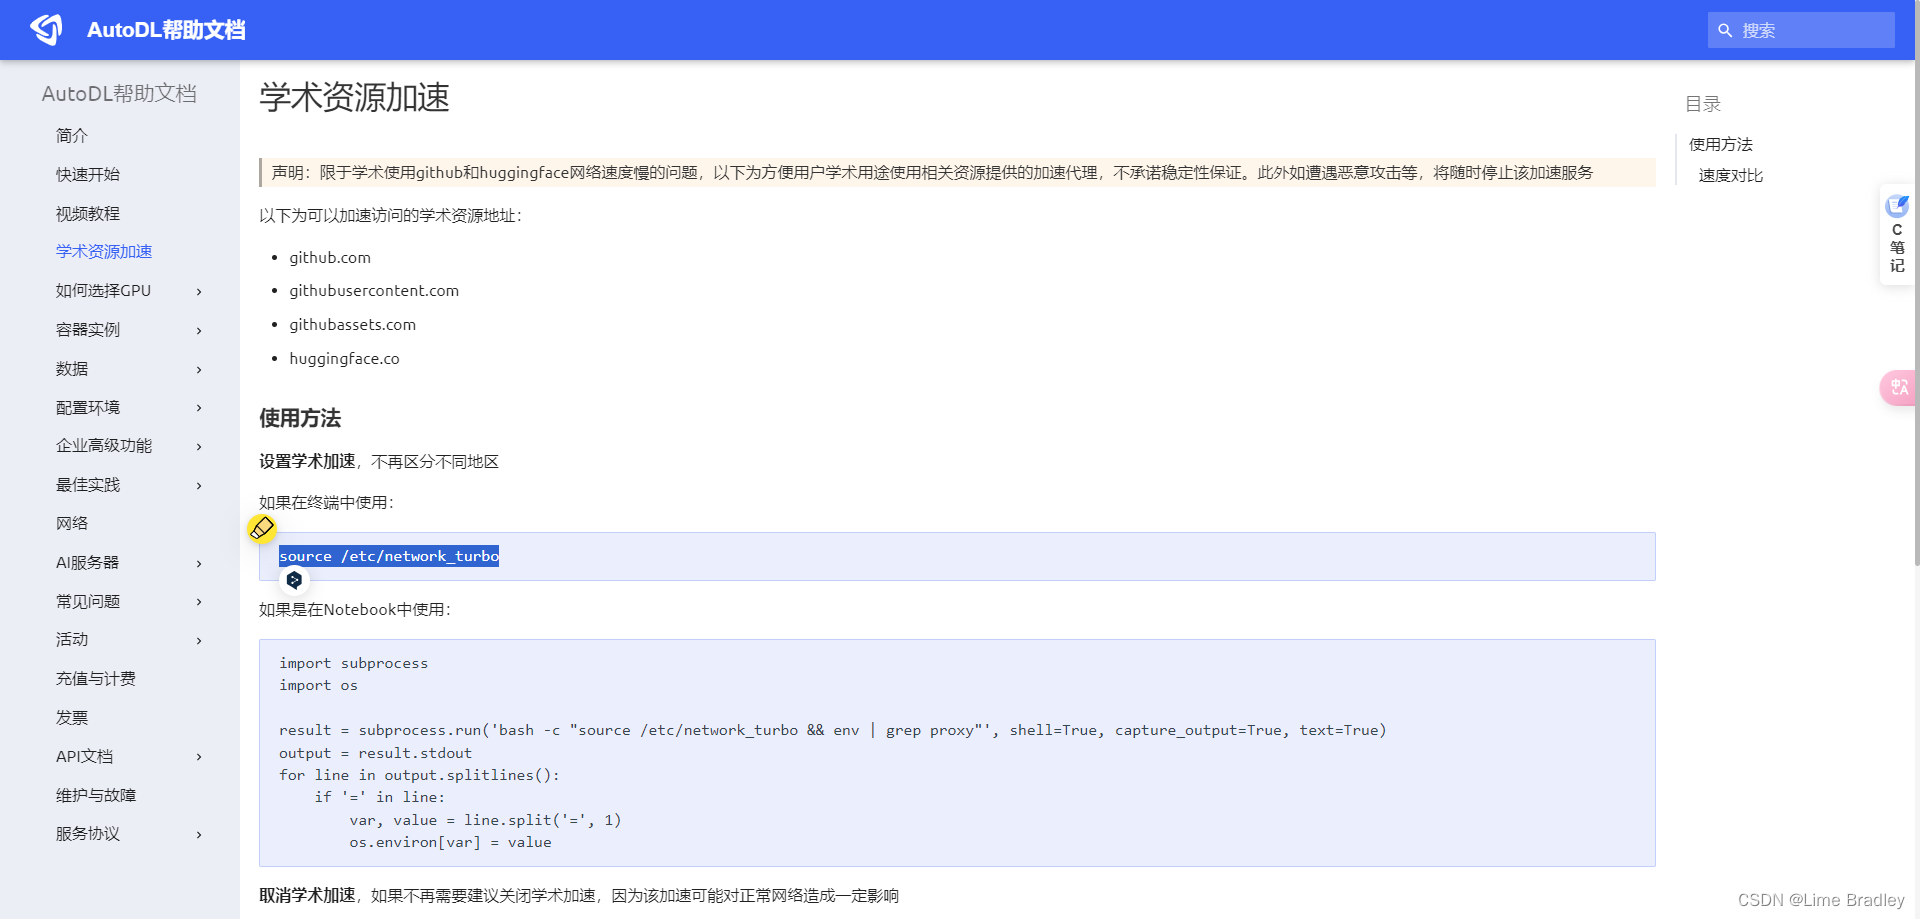
Task: Expand the 服务协议 section chevron
Action: 199,834
